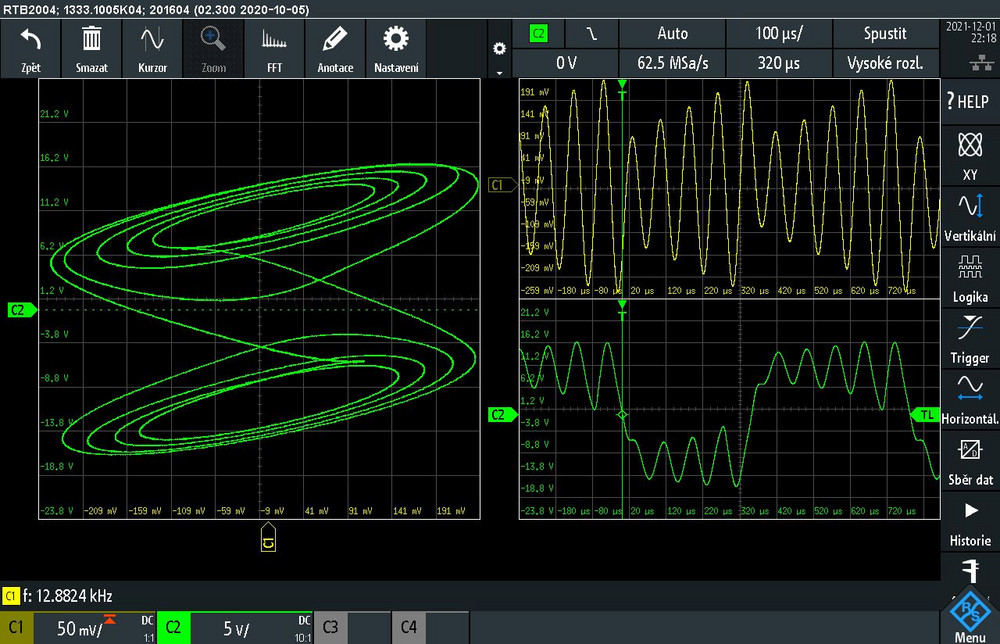Screen dimensions: 1000x644
Task: Adjust the 100 µs/ time base
Action: [779, 34]
